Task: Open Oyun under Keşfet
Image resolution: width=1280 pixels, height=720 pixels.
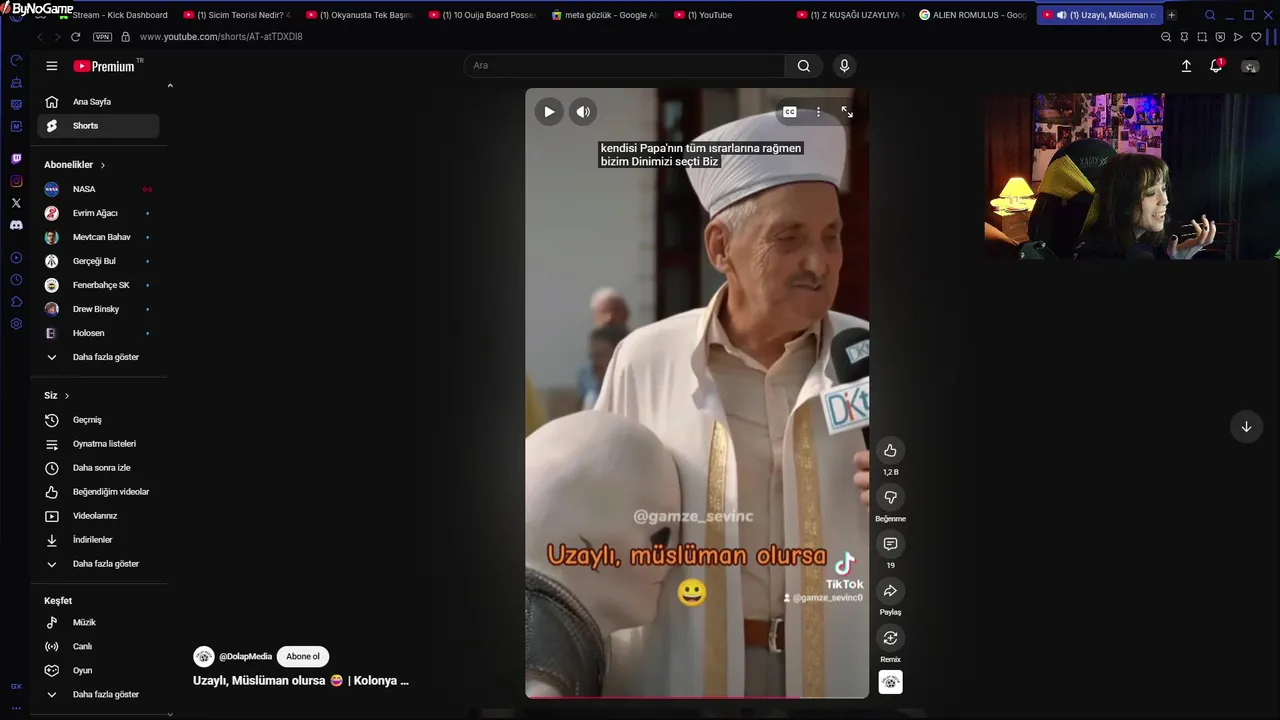Action: tap(98, 671)
